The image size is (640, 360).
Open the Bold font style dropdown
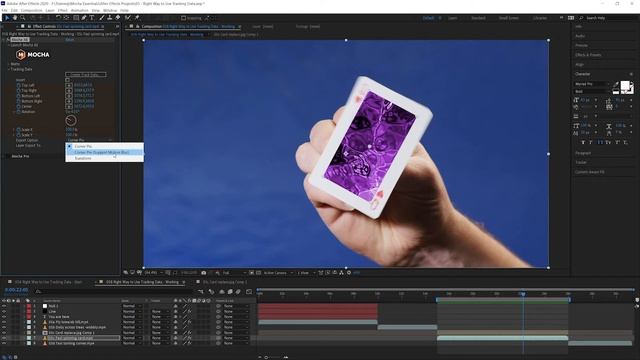593,91
